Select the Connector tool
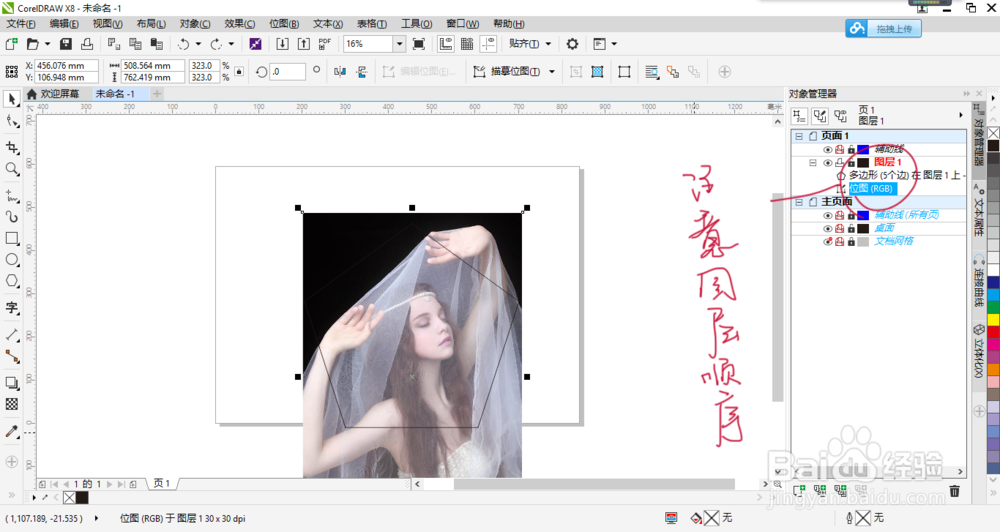The height and width of the screenshot is (532, 1000). [x=11, y=357]
